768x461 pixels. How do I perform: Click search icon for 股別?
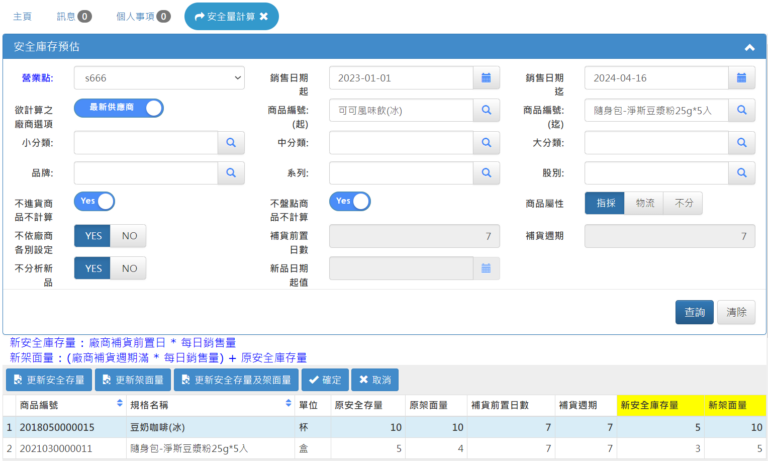pos(742,173)
